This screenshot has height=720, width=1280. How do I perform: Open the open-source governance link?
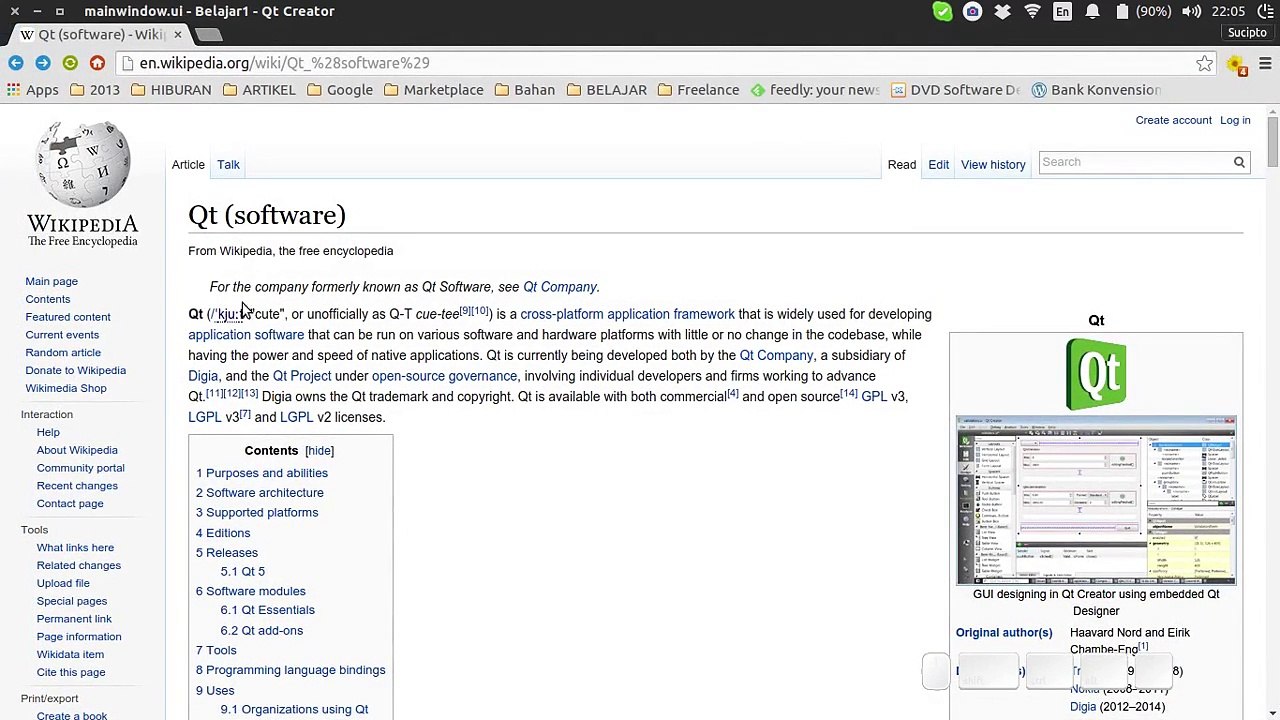pos(444,376)
